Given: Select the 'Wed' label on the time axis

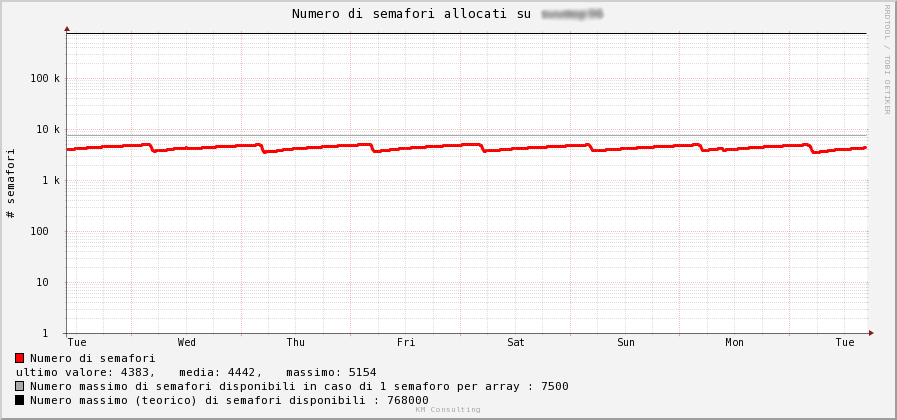Looking at the screenshot, I should [187, 343].
